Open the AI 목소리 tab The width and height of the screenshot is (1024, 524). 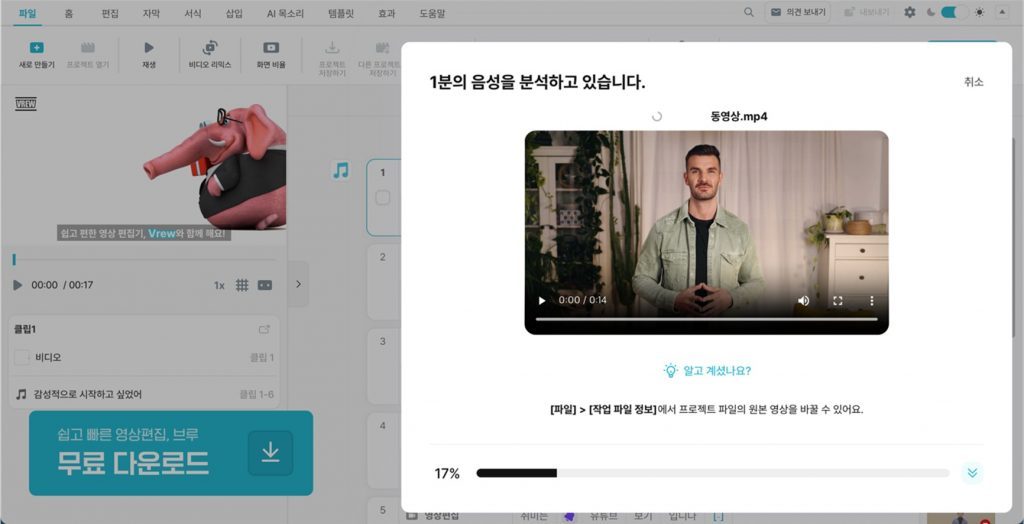(x=285, y=13)
